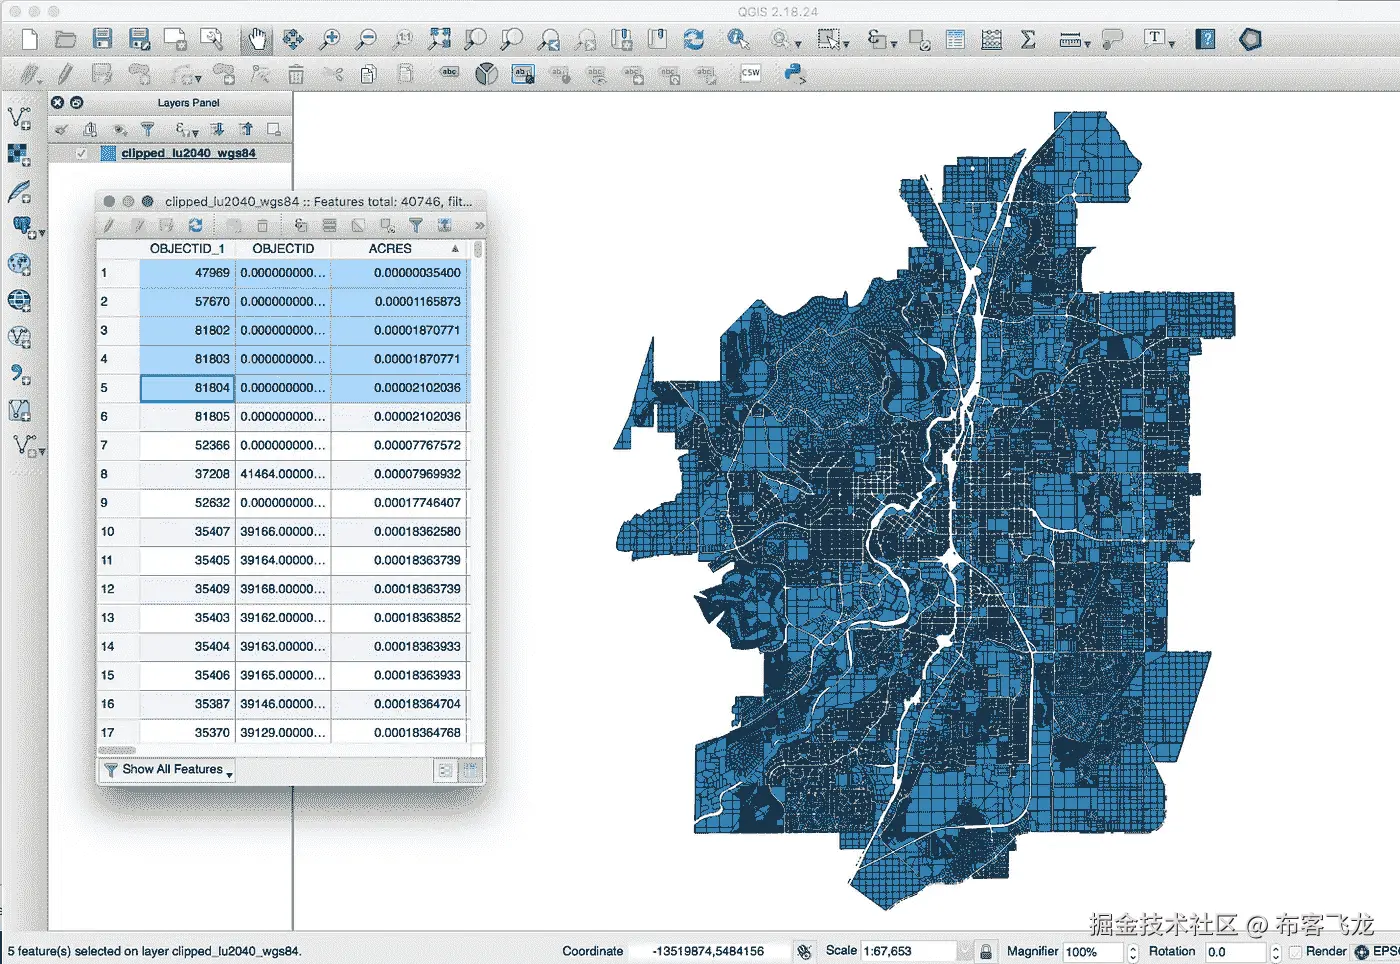Screen dimensions: 1400x964
Task: Toggle the Render checkbox in status bar
Action: (x=1296, y=951)
